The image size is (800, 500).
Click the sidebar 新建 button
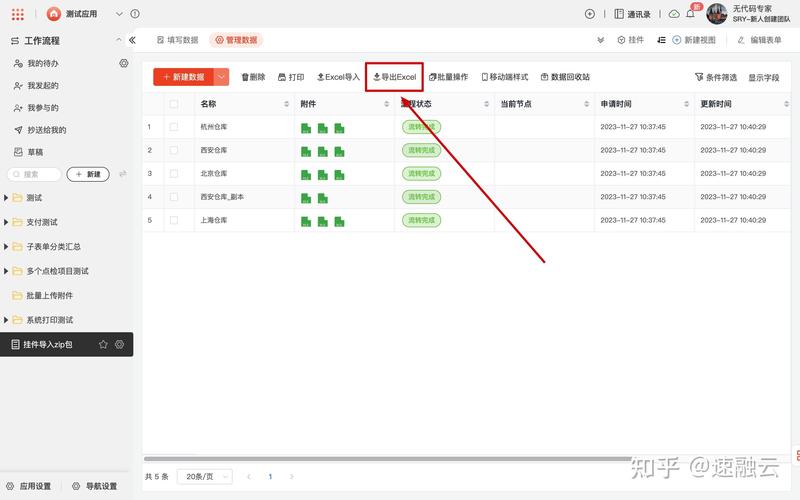coord(88,174)
